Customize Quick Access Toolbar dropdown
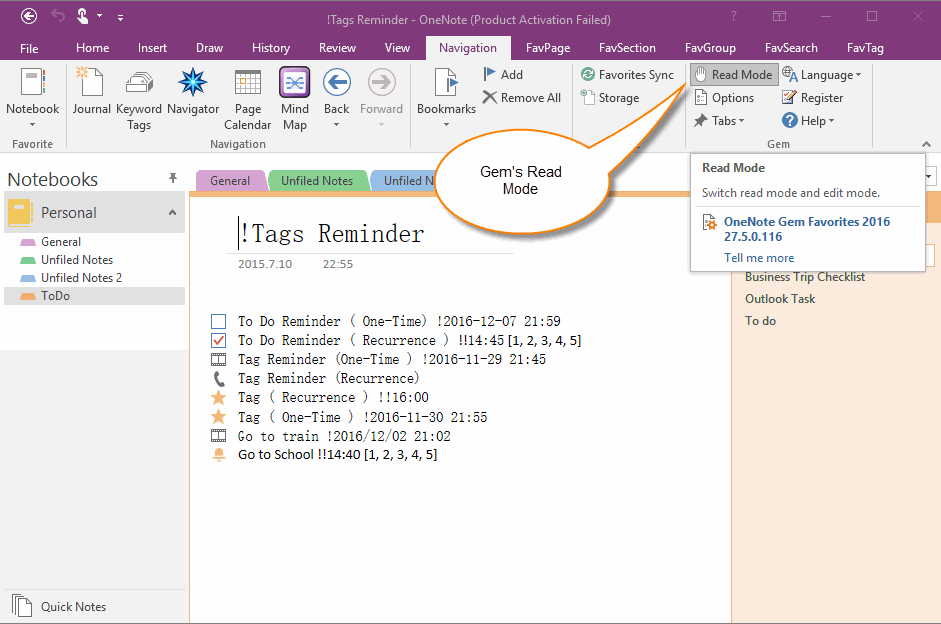The image size is (941, 624). click(x=120, y=18)
